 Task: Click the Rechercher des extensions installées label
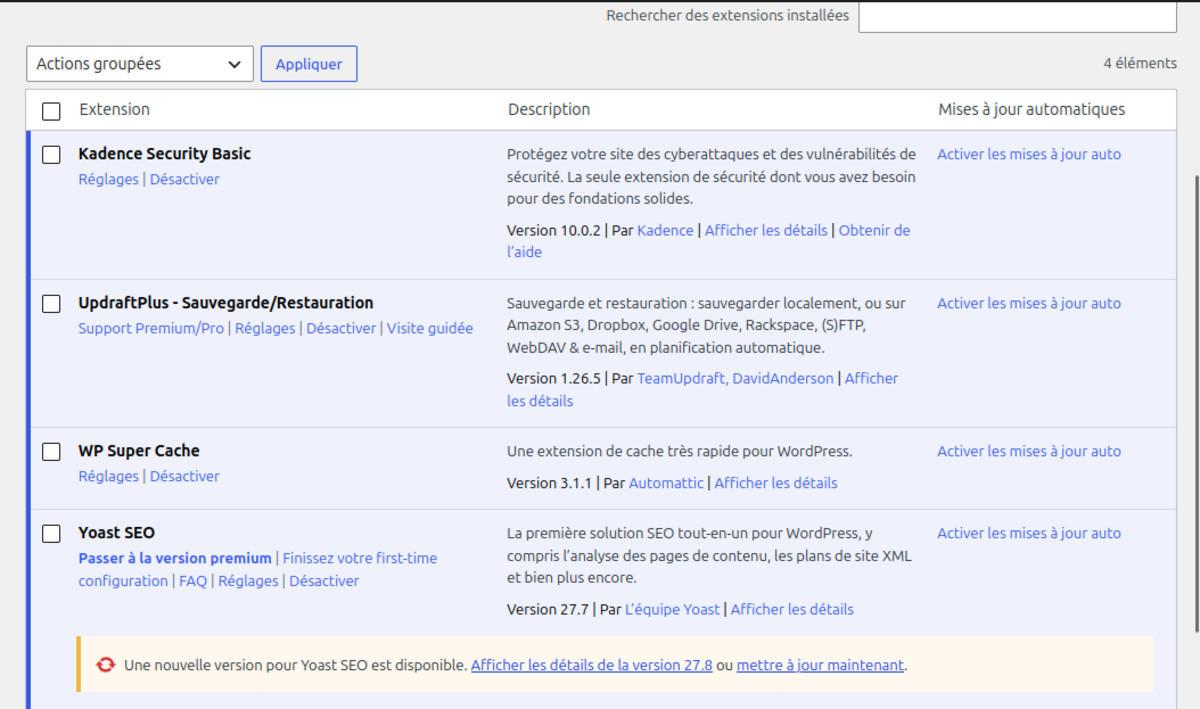(728, 16)
